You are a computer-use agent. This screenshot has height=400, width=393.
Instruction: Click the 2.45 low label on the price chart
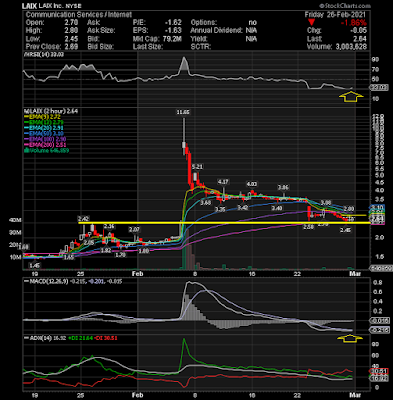coord(345,230)
